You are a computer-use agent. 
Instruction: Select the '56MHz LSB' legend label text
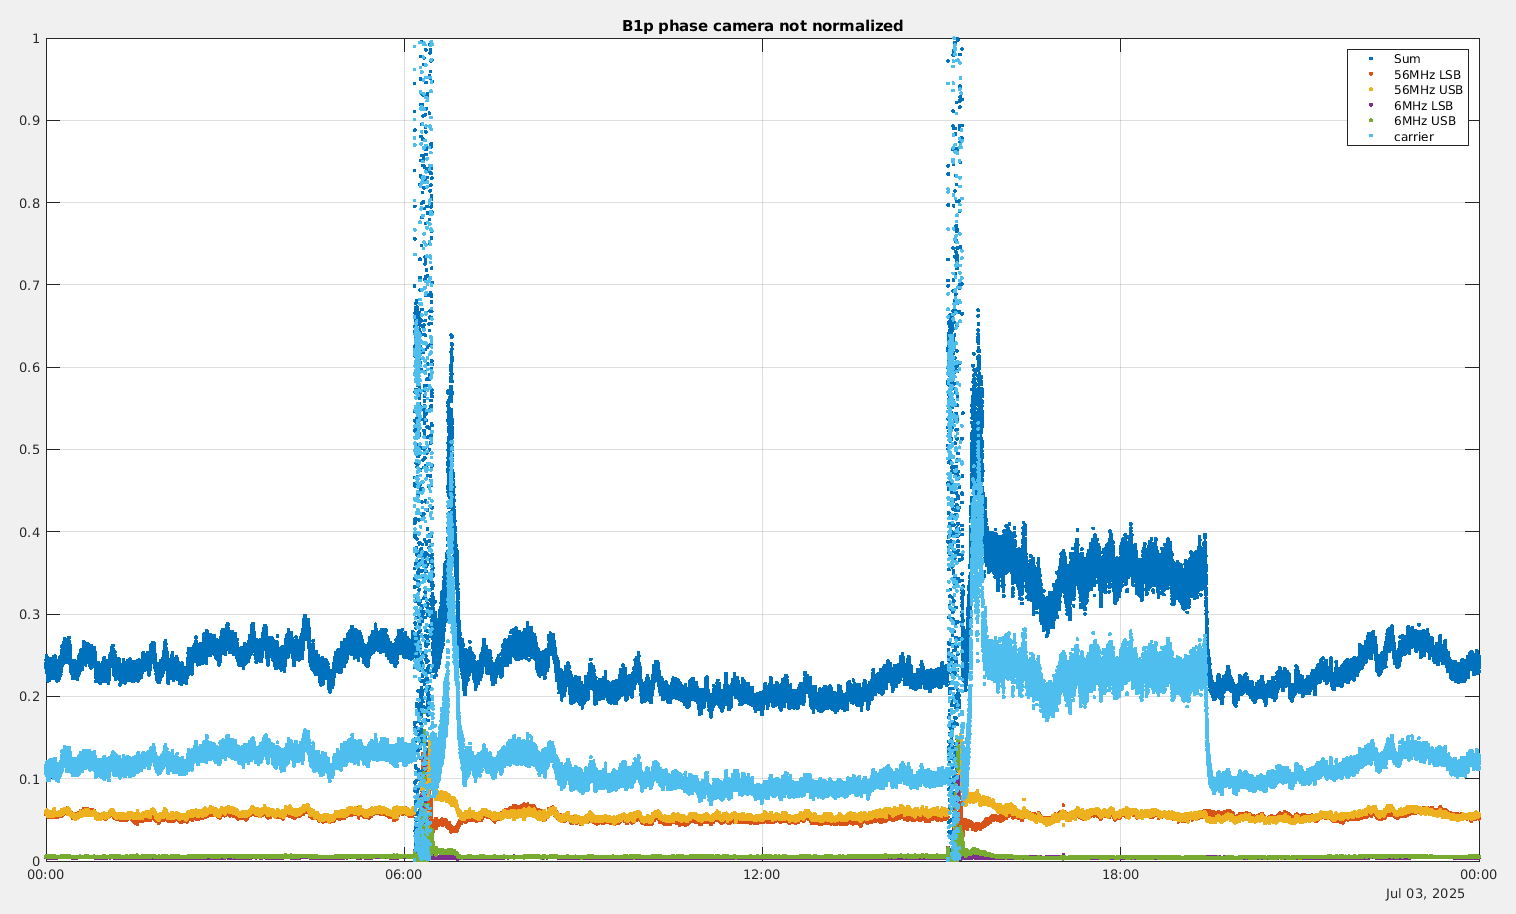coord(1427,75)
